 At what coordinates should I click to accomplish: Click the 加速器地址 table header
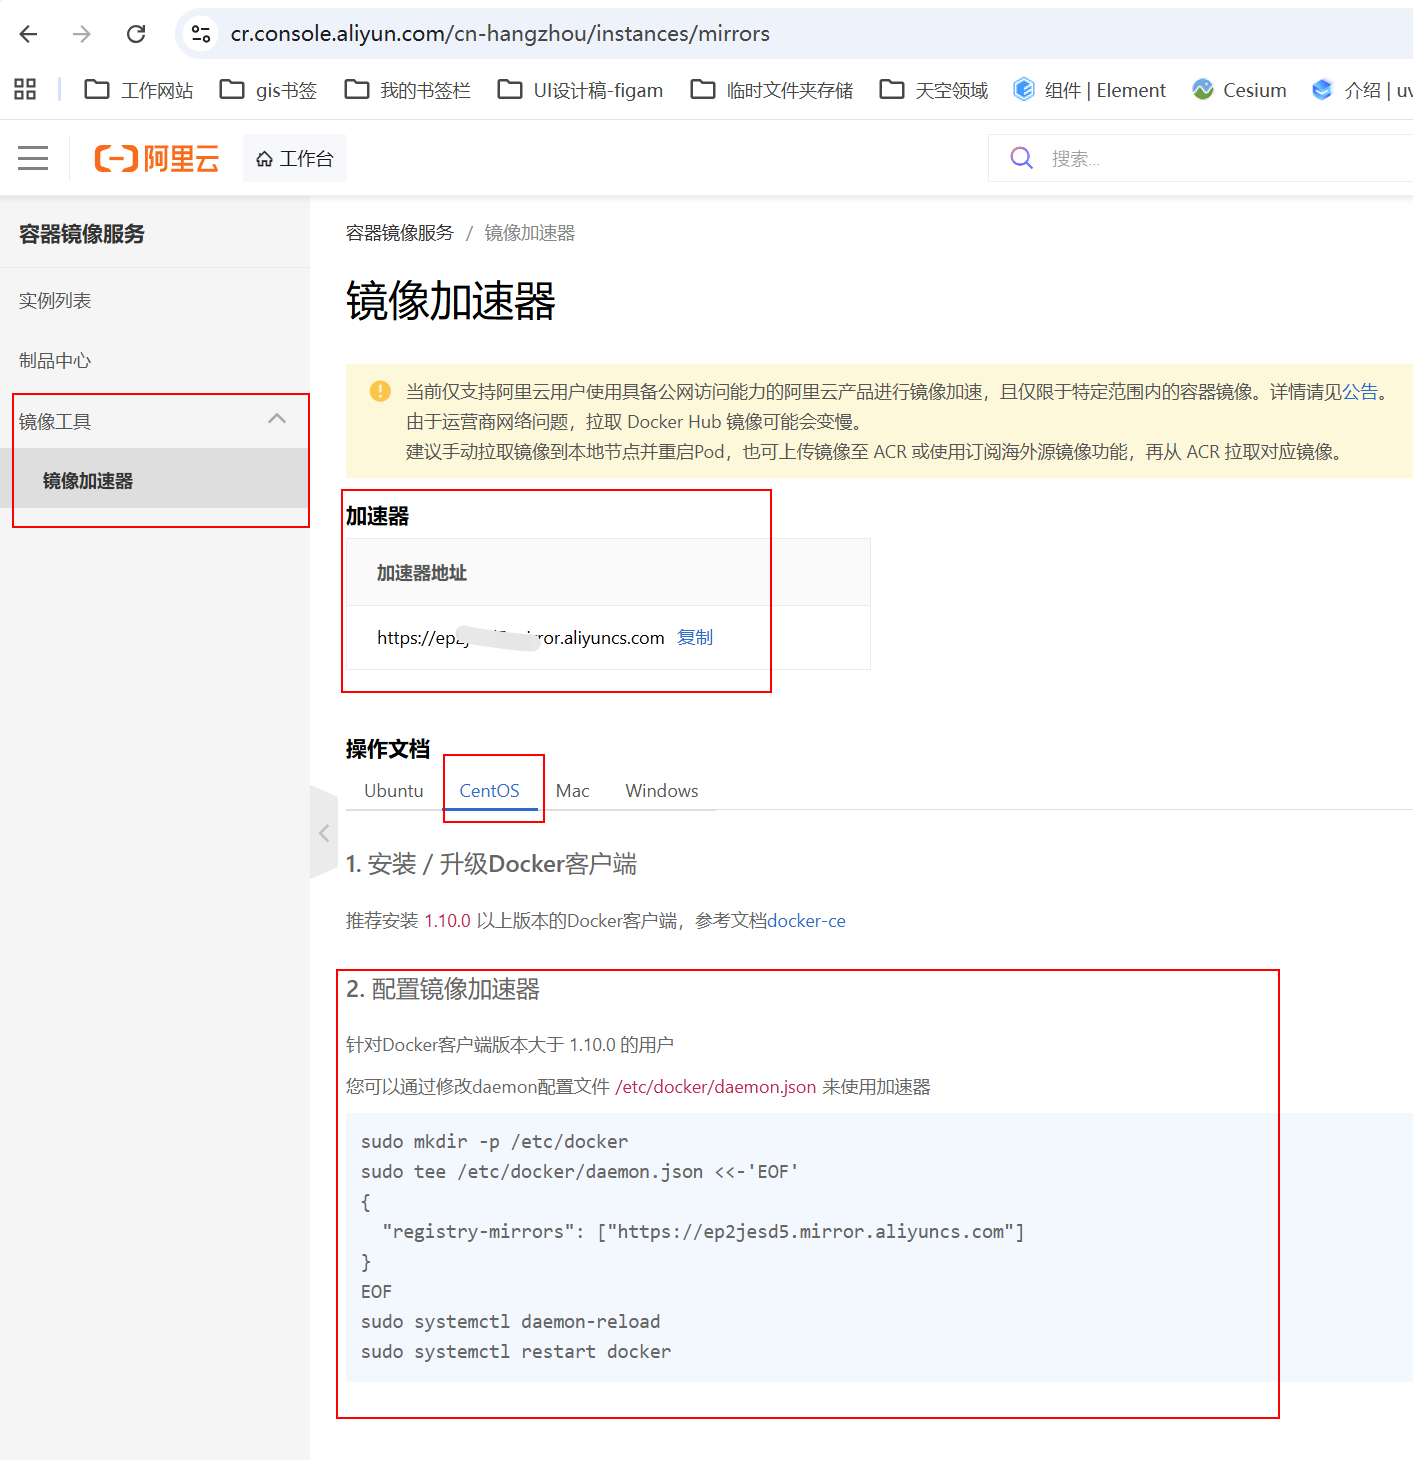pos(422,573)
